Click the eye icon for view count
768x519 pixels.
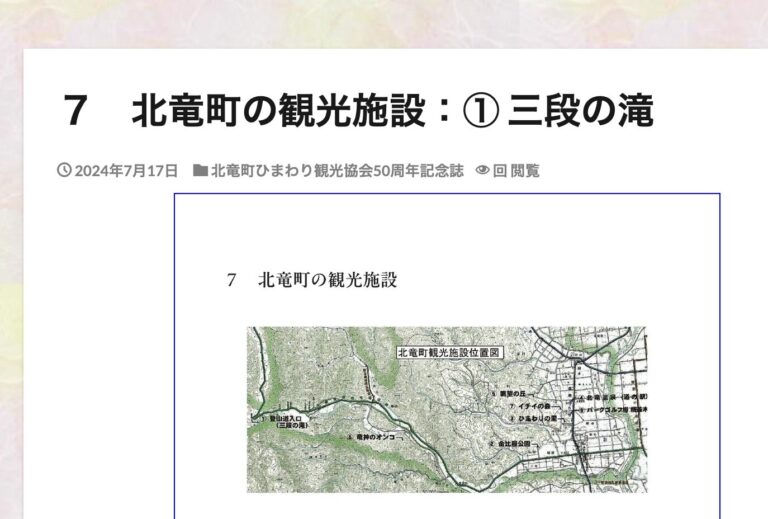(x=482, y=171)
